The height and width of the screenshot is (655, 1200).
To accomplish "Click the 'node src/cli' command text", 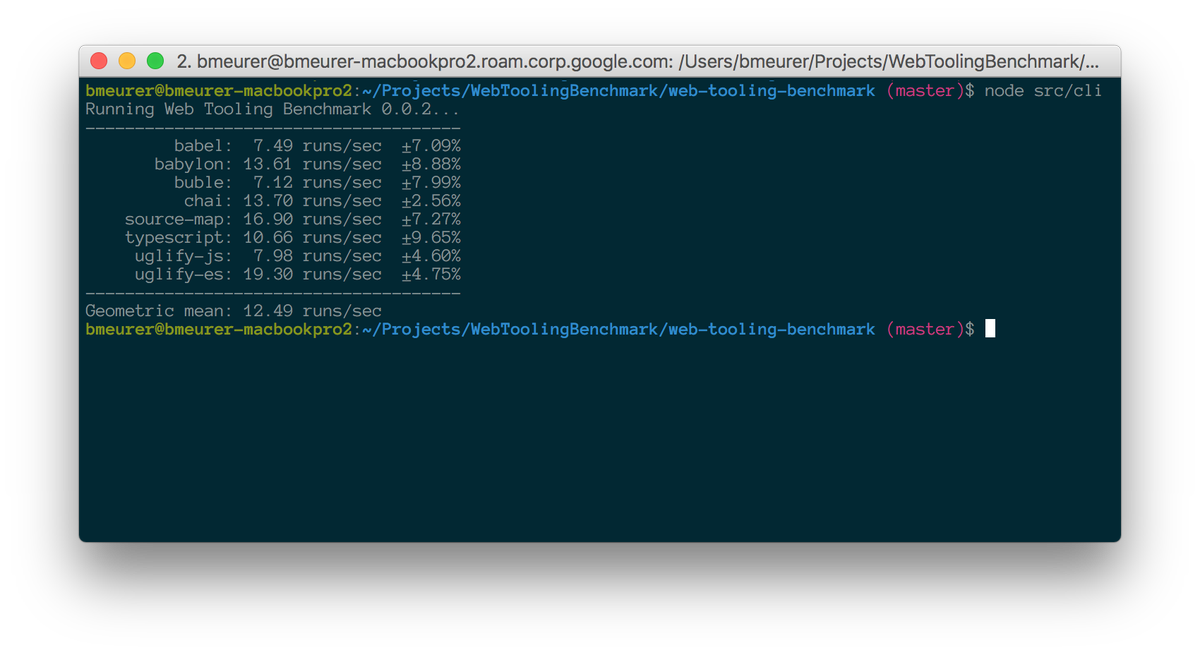I will [x=1043, y=91].
